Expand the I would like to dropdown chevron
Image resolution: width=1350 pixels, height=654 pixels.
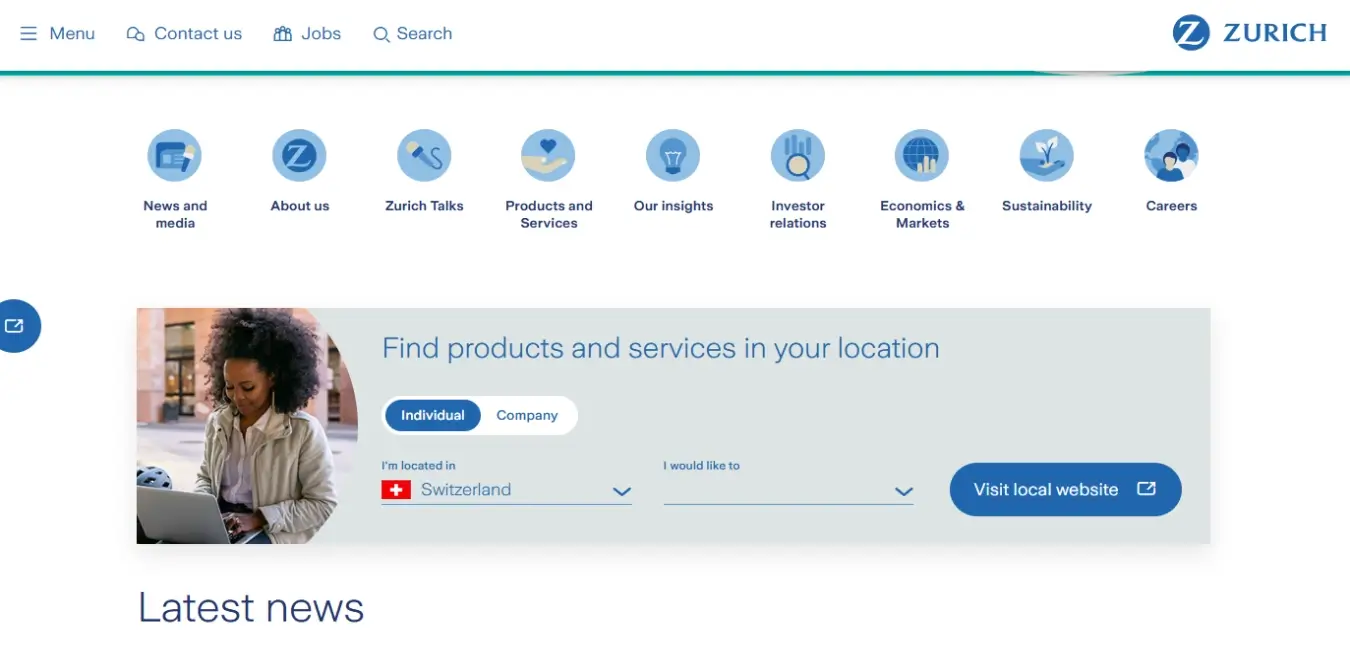904,491
